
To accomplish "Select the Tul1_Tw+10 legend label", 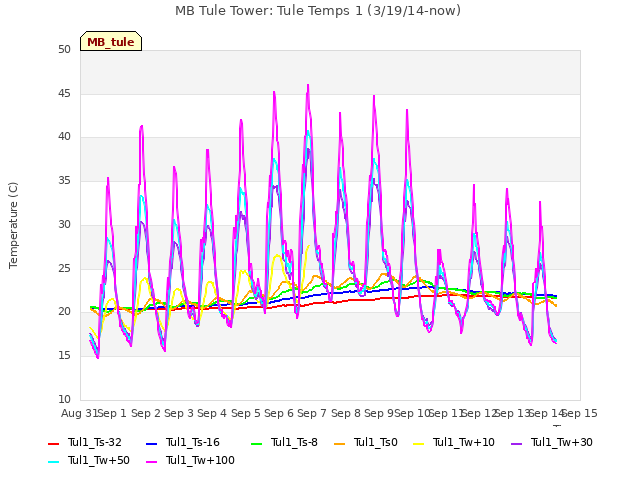I will (x=464, y=442).
